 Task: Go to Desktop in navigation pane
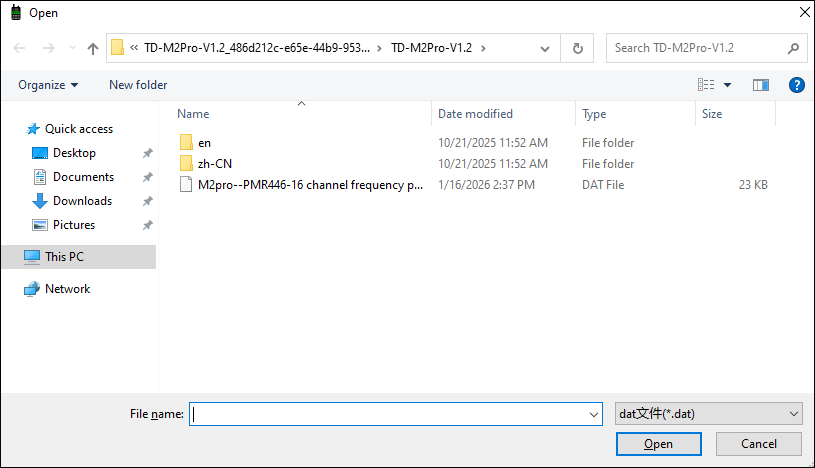click(x=74, y=153)
